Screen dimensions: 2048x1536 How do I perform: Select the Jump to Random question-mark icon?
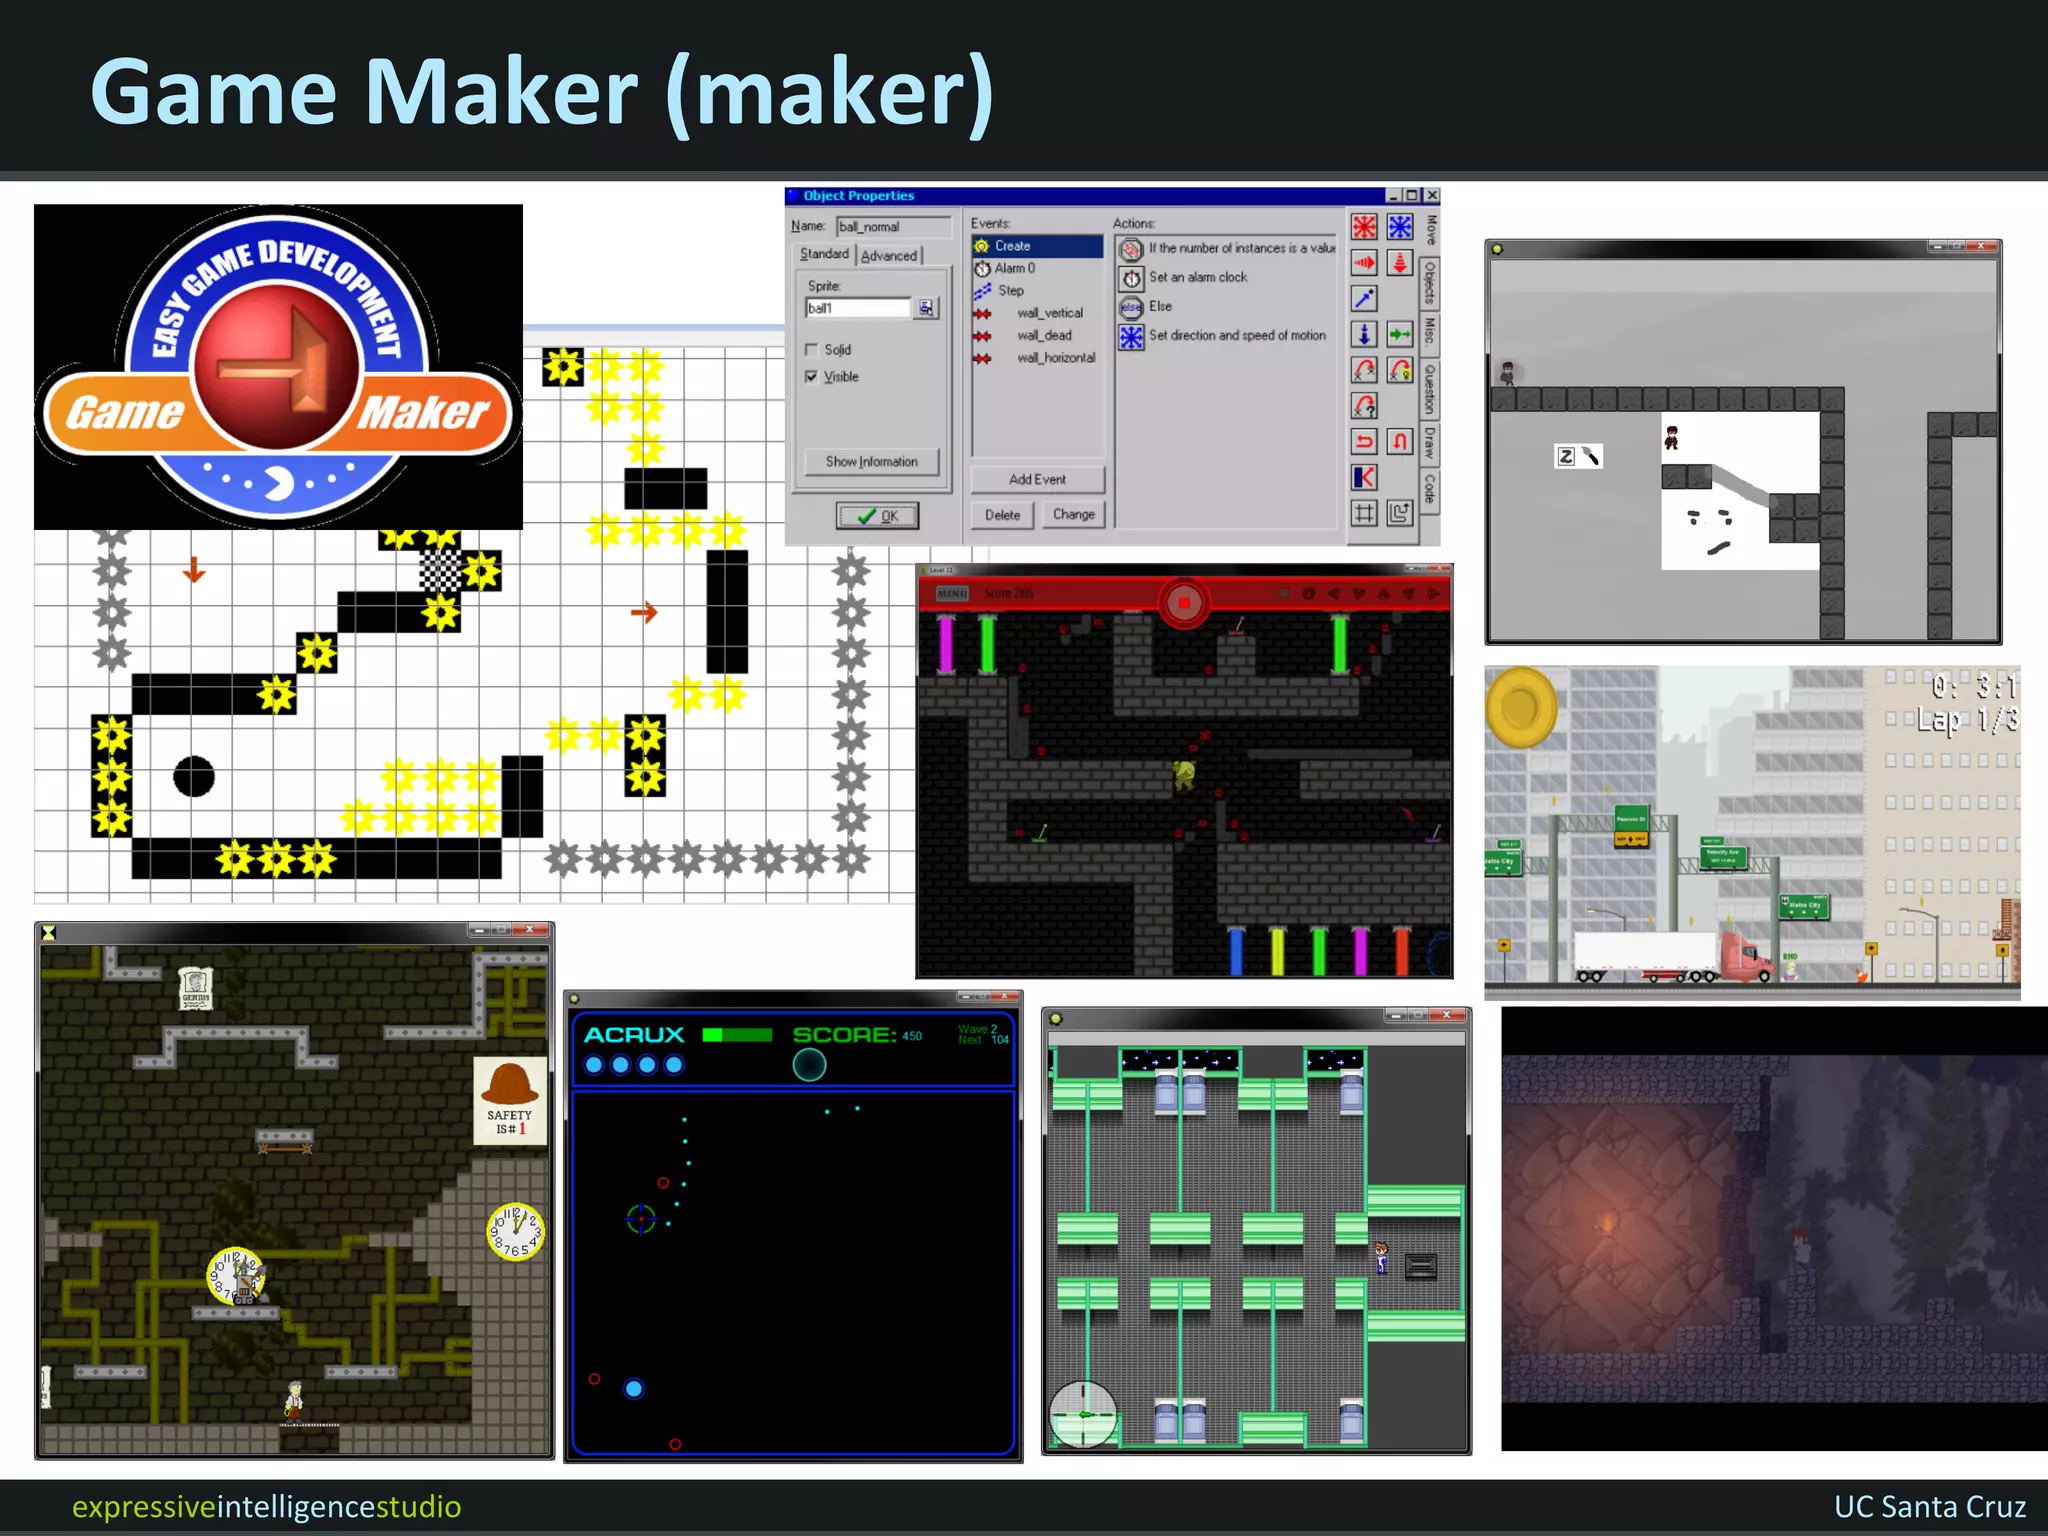(1364, 406)
